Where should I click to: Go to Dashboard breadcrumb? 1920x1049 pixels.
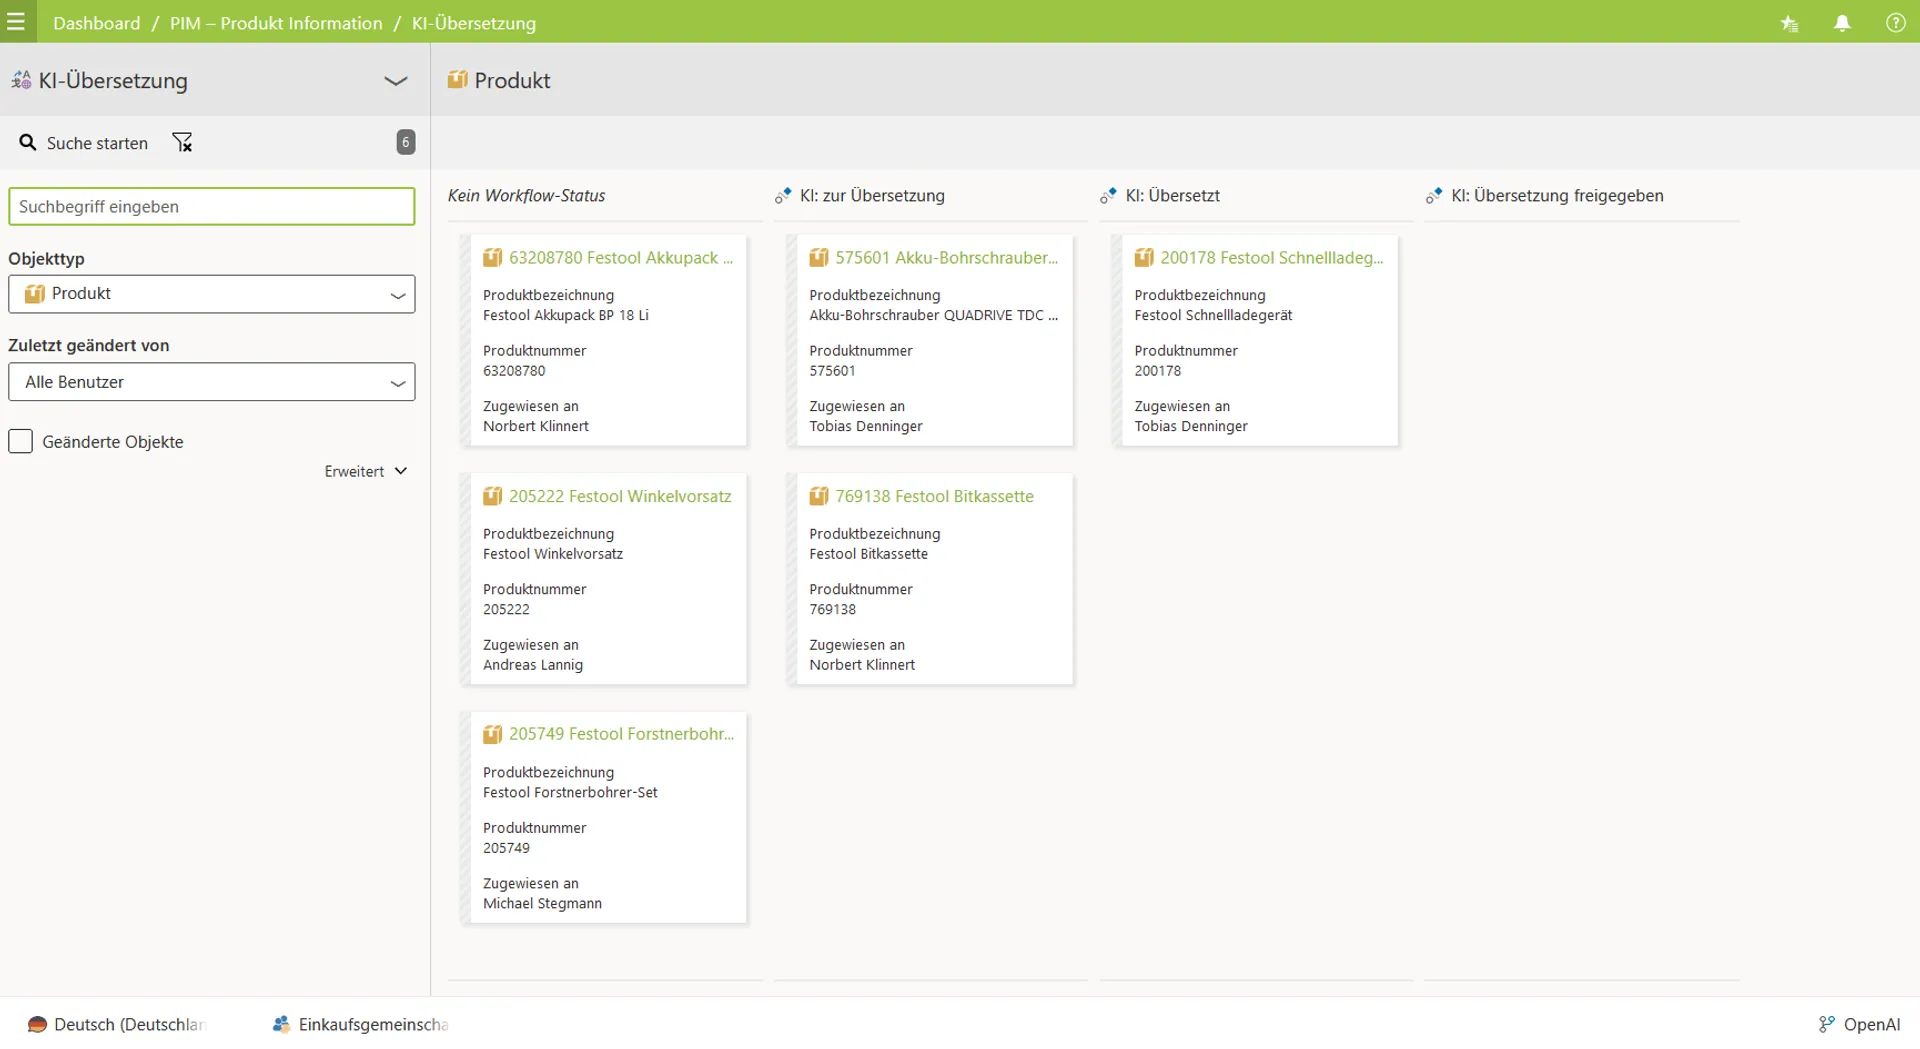[x=97, y=23]
